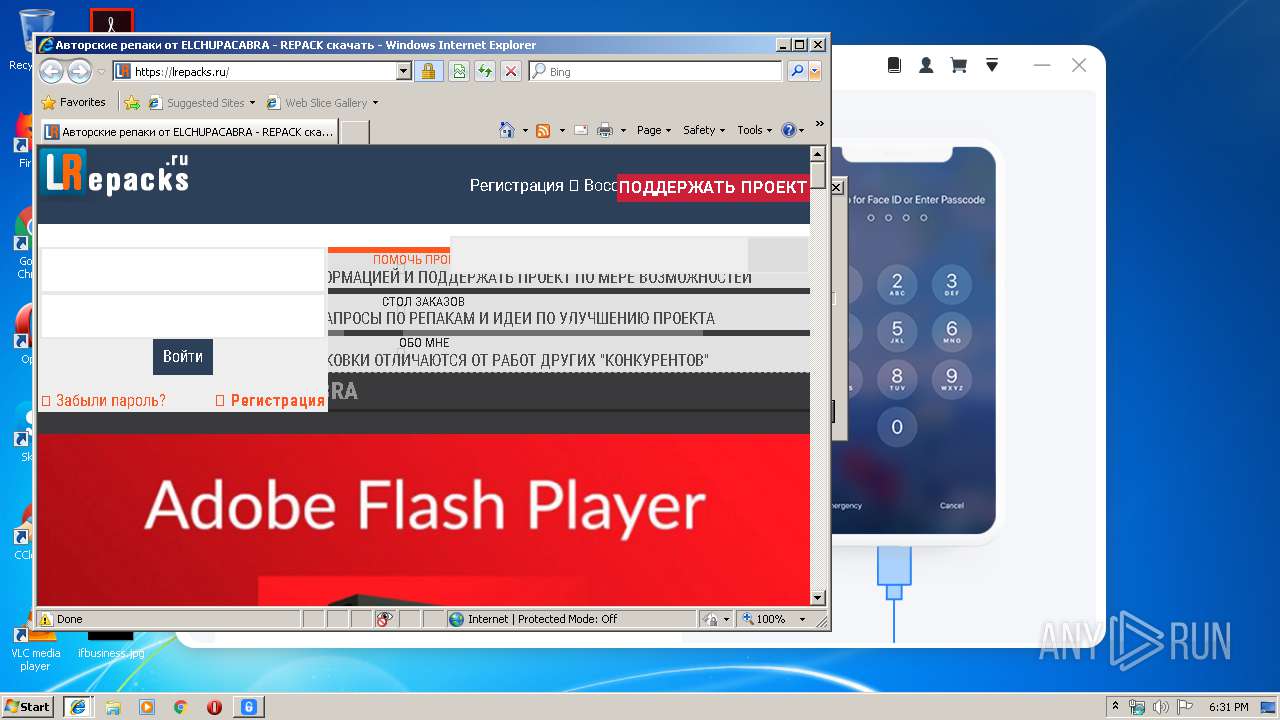Open a new blank tab
The width and height of the screenshot is (1280, 720).
click(355, 131)
